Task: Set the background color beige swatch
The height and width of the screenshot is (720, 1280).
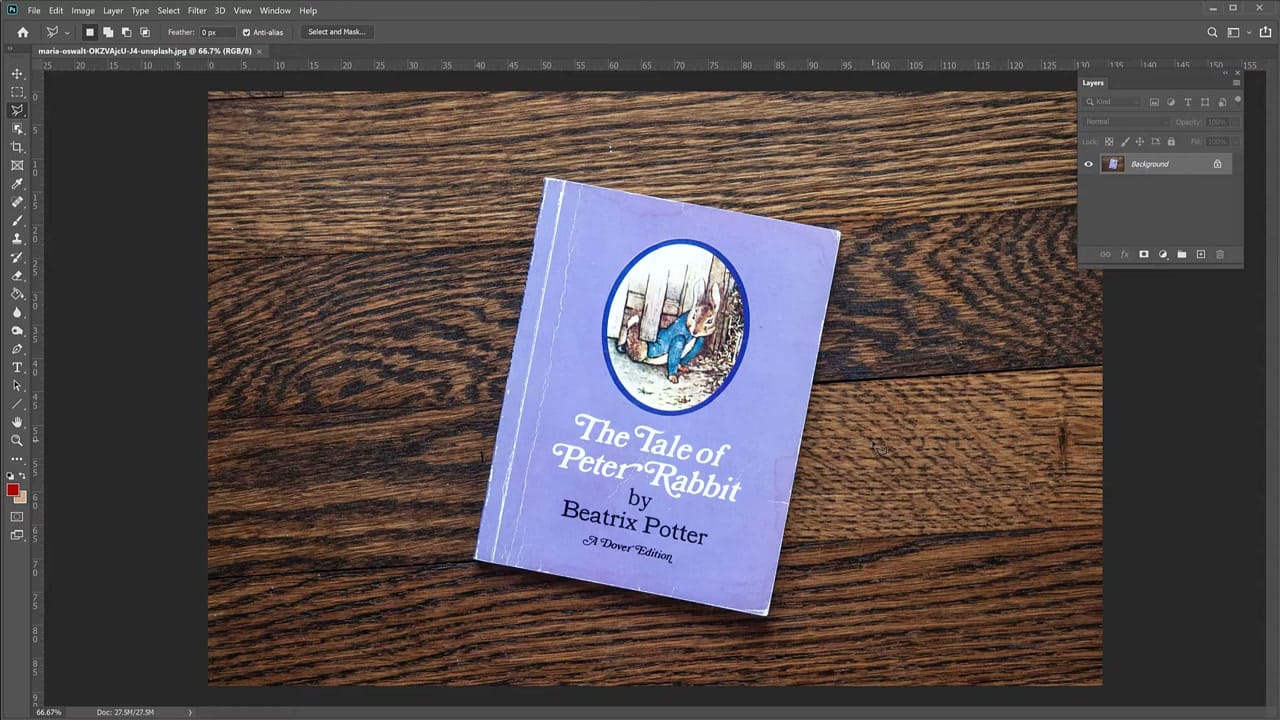Action: (x=22, y=497)
